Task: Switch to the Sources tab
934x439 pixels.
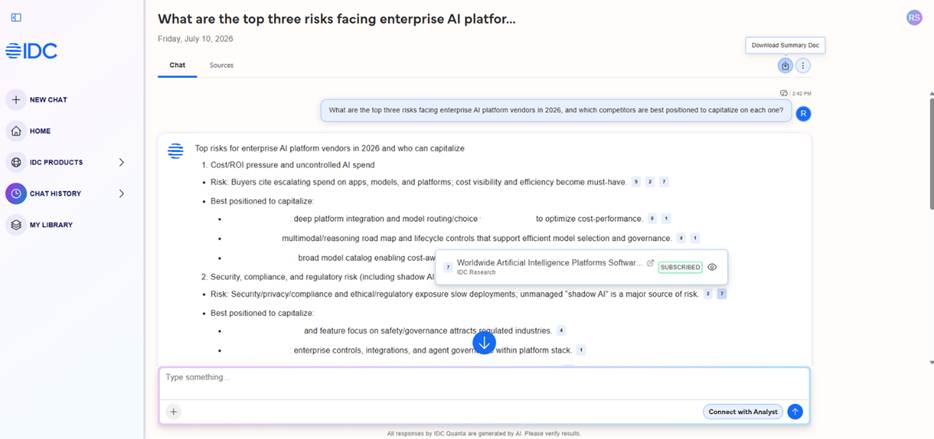Action: [221, 66]
